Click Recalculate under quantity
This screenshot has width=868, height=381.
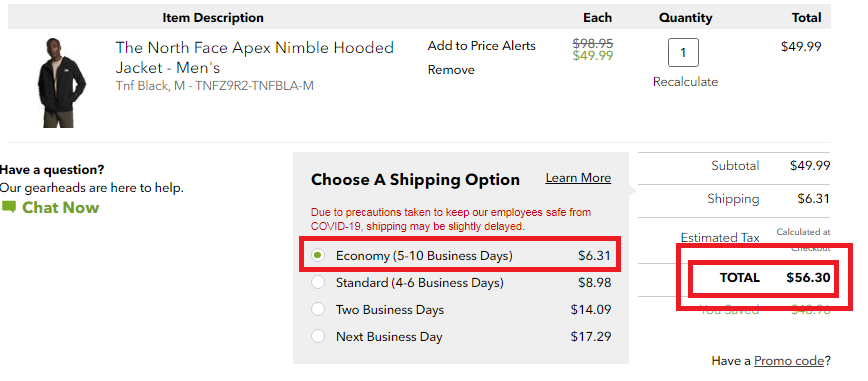pos(685,82)
